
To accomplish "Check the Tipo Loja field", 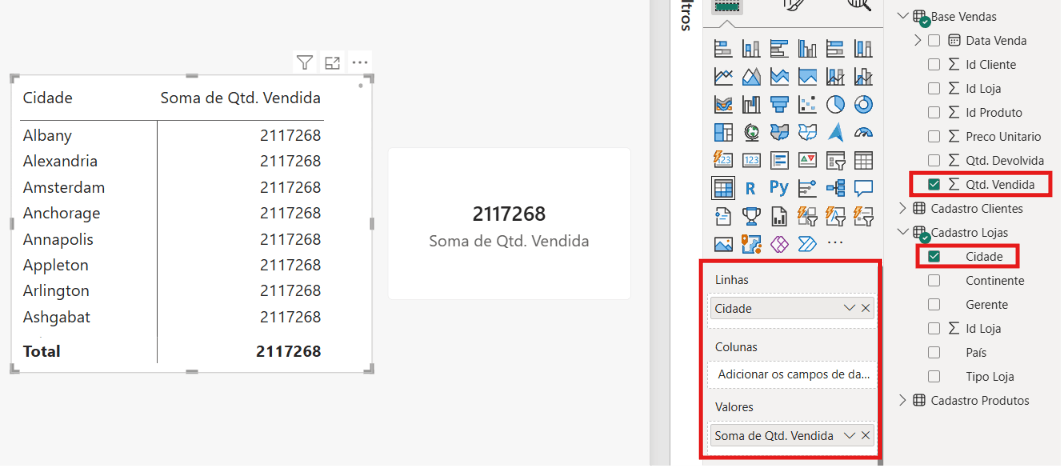I will coord(934,376).
